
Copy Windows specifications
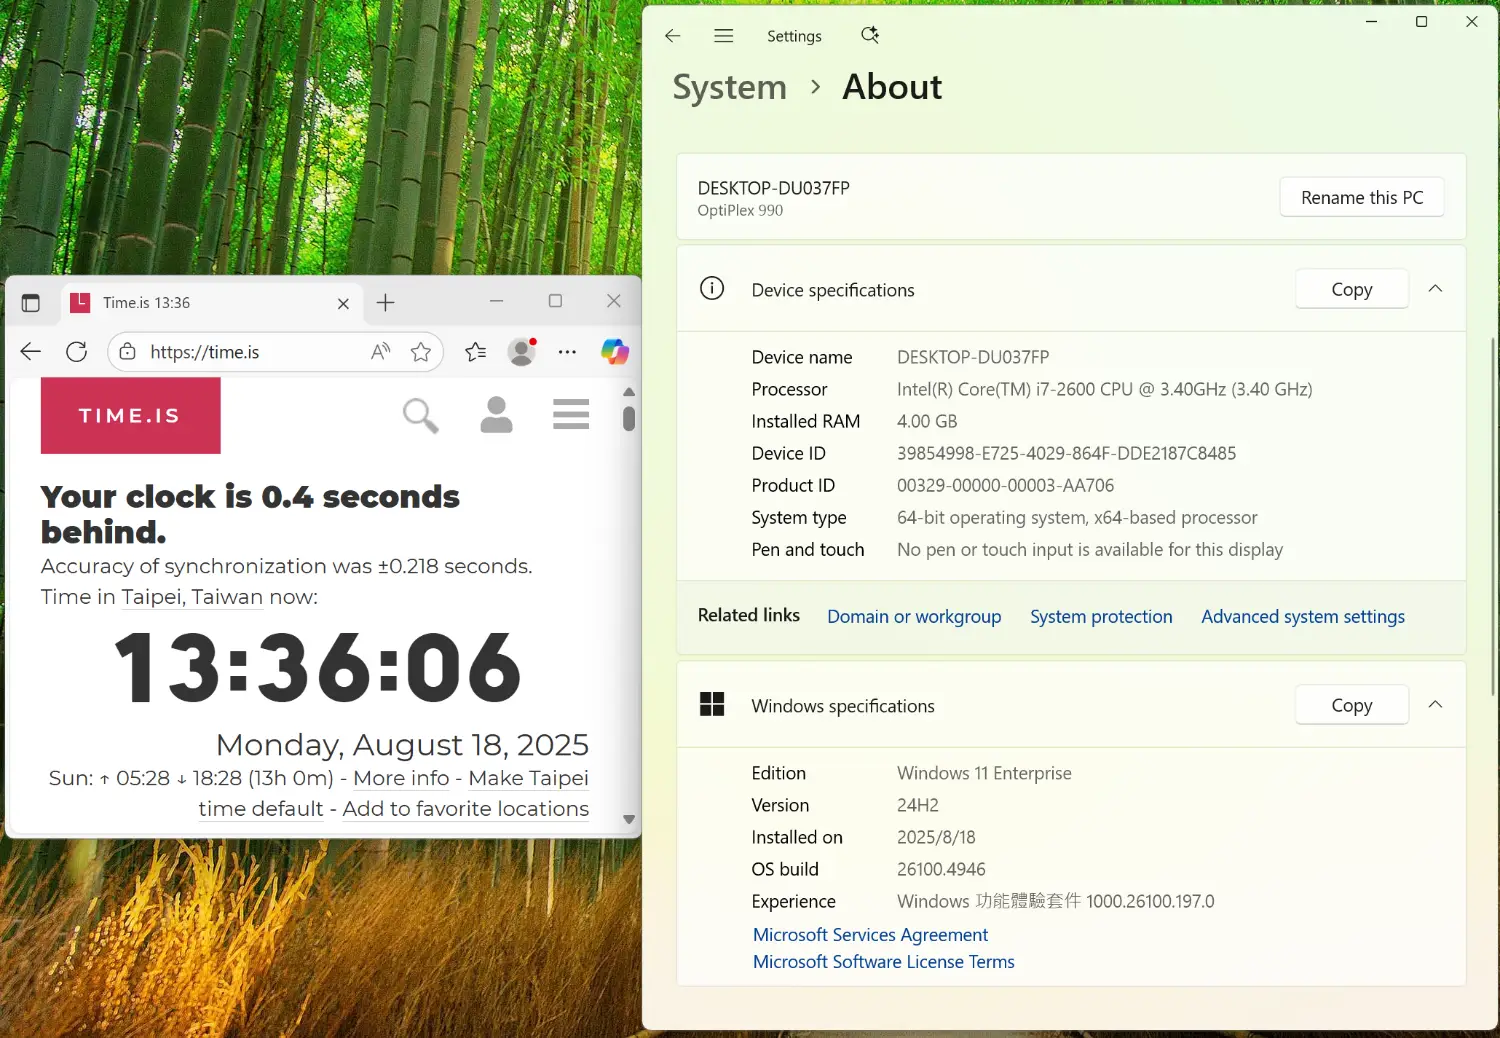1352,705
